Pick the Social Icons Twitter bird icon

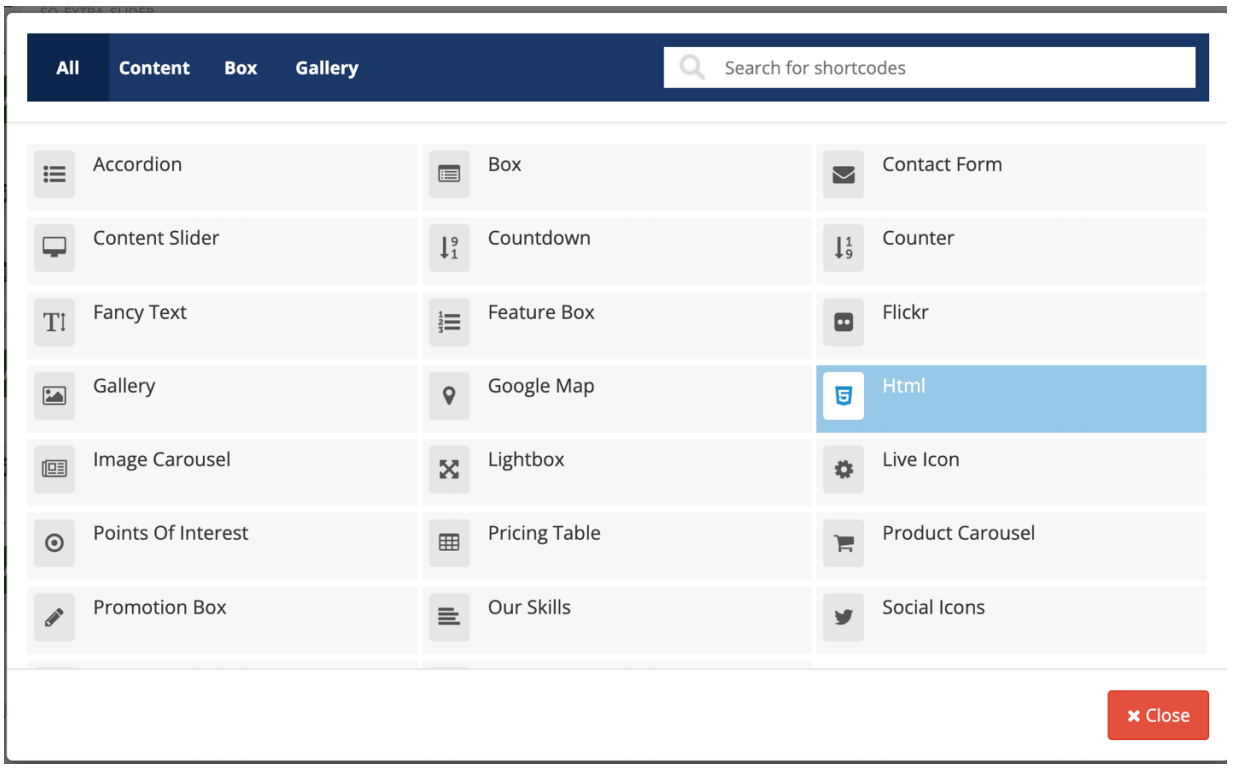[843, 617]
